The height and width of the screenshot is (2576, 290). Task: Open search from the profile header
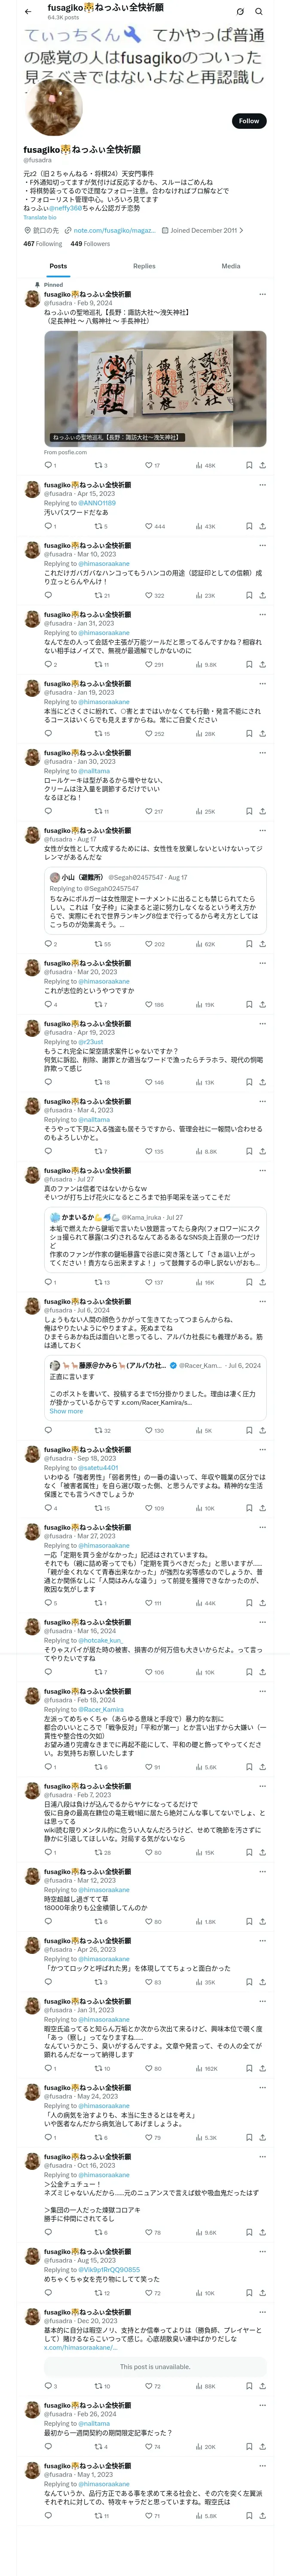[259, 12]
